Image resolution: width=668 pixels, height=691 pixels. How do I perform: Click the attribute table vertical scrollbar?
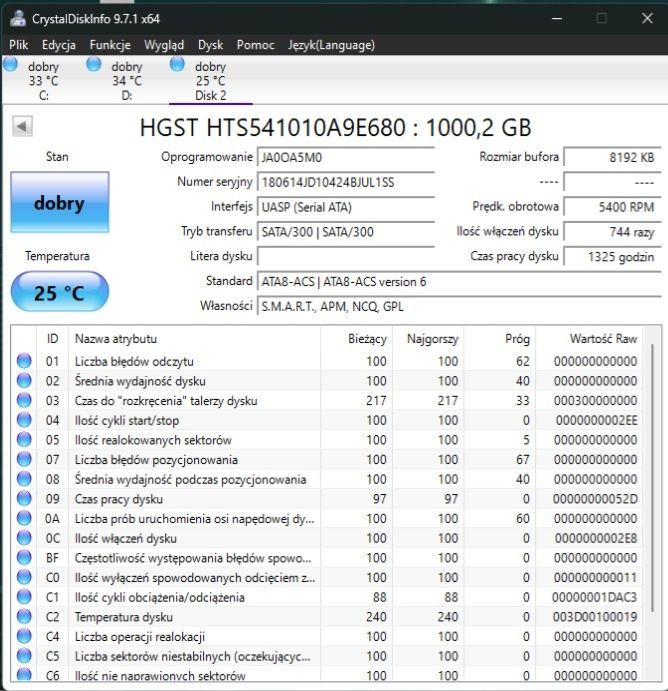pyautogui.click(x=652, y=478)
